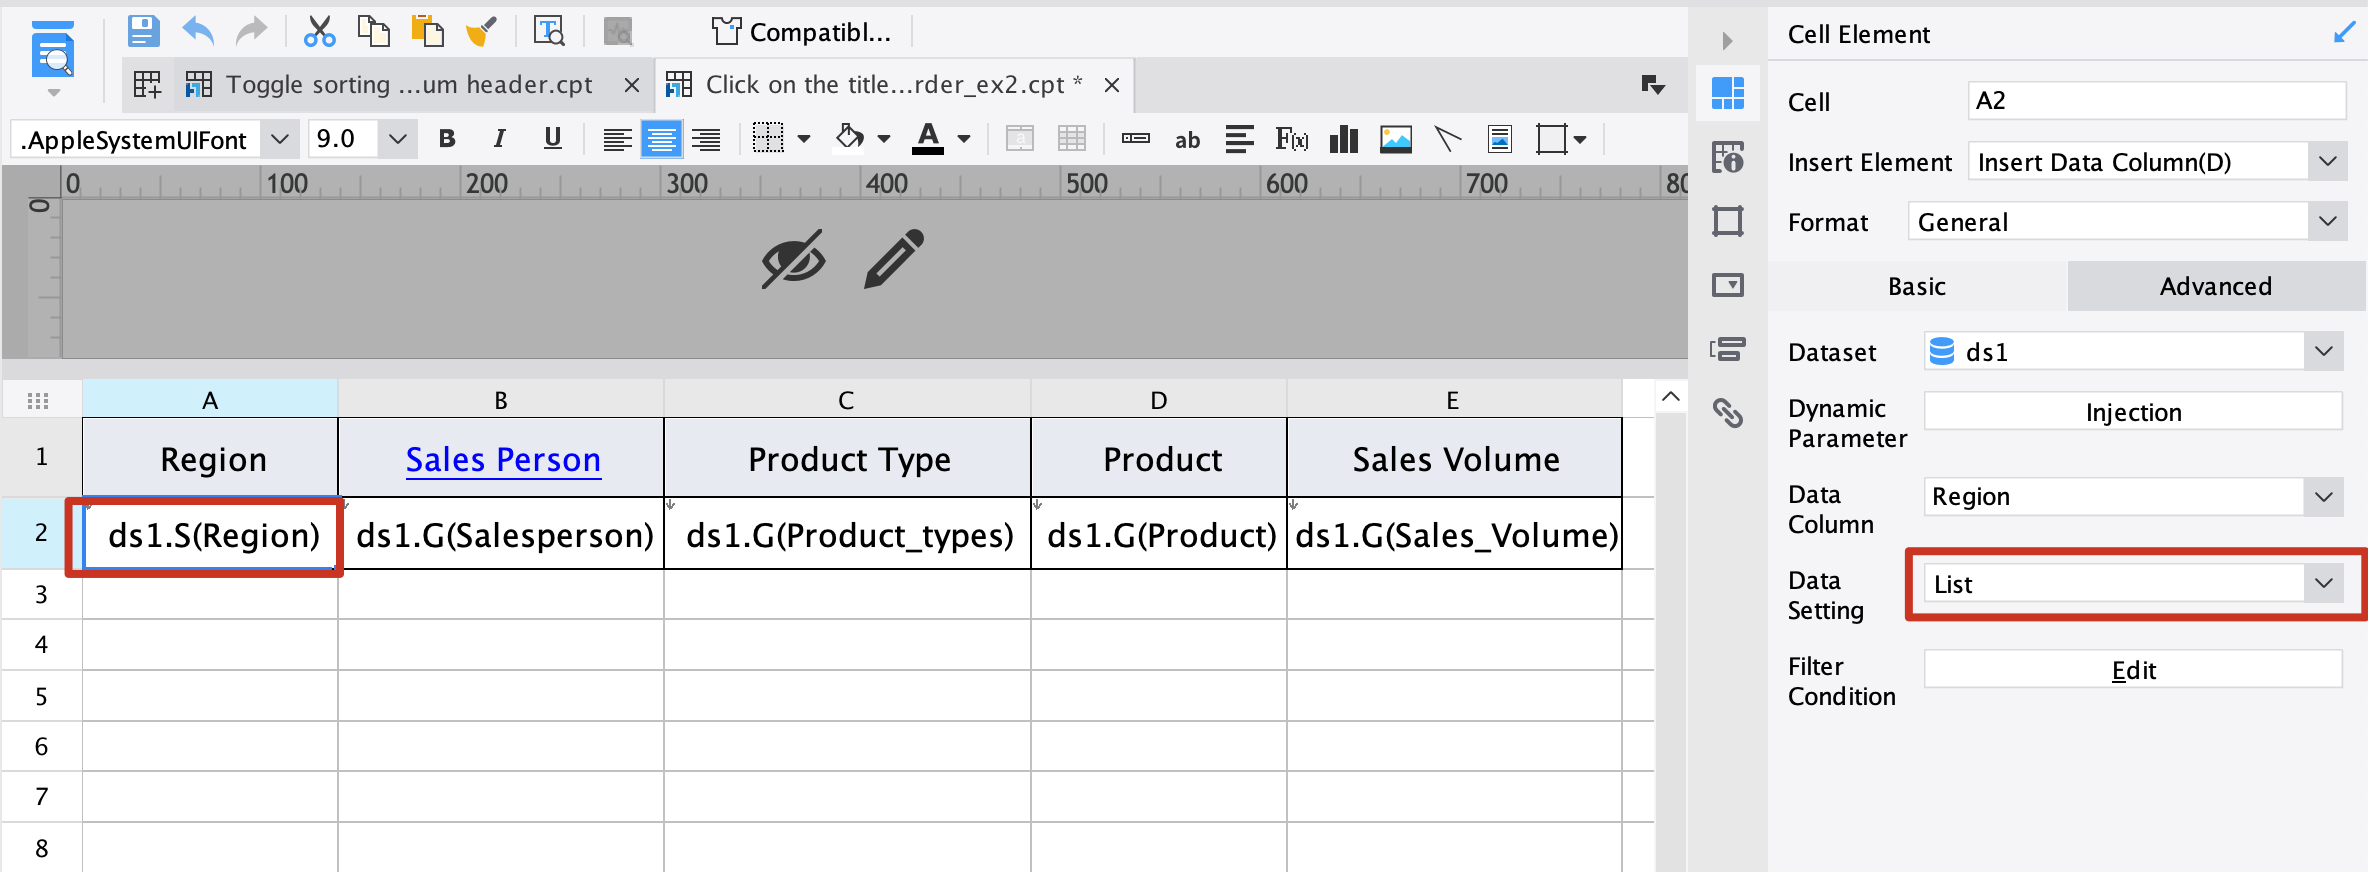Screen dimensions: 2368x872
Task: Click the Redo arrow icon
Action: pos(251,31)
